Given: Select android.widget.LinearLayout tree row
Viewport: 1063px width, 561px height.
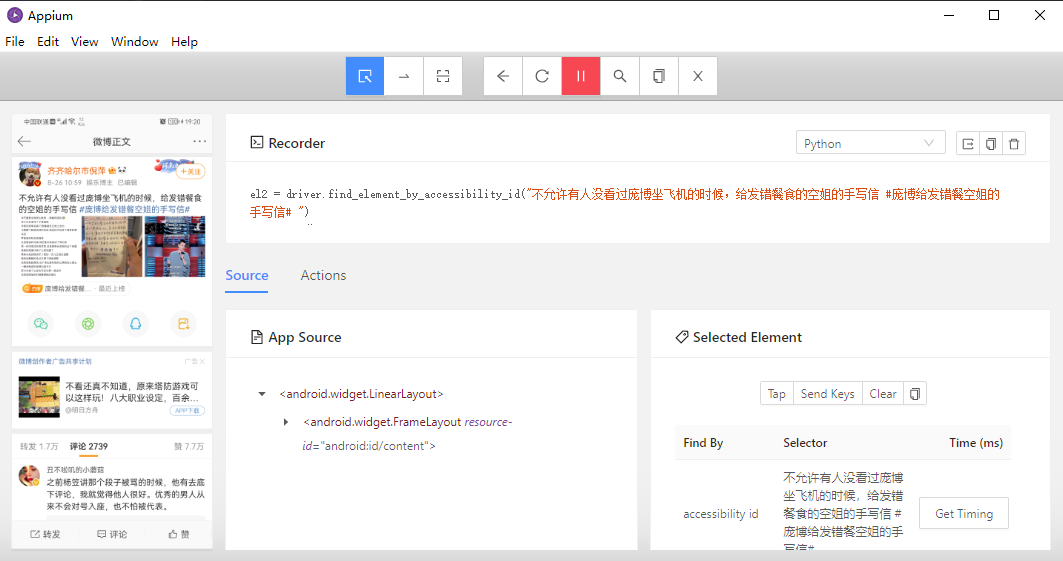Looking at the screenshot, I should click(361, 394).
